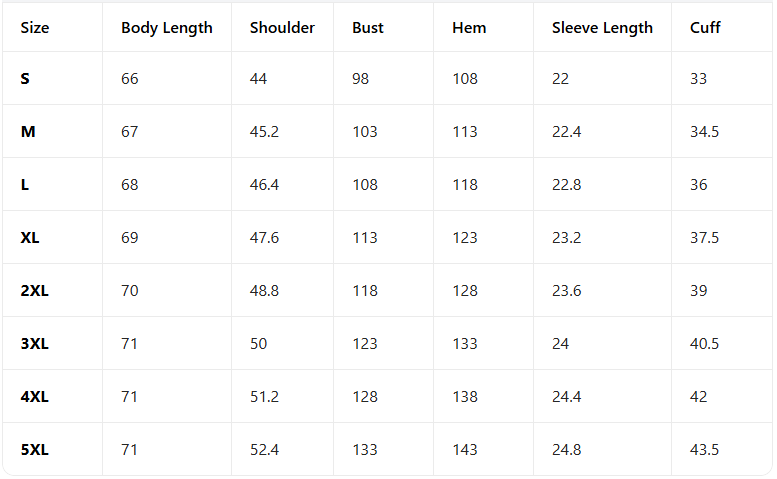Click the Size column header
Image resolution: width=777 pixels, height=479 pixels.
click(x=35, y=28)
